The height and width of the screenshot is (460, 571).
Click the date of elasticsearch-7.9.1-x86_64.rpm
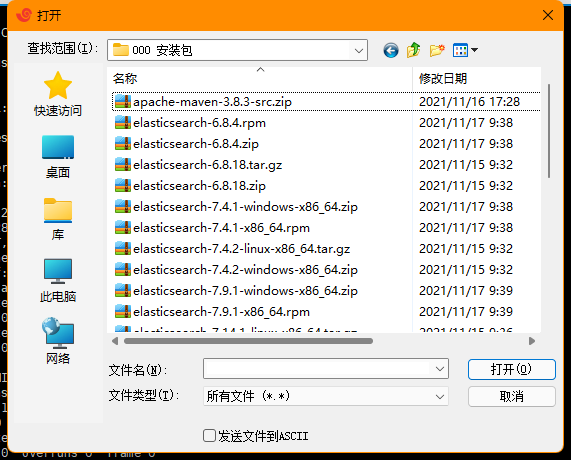tap(466, 311)
